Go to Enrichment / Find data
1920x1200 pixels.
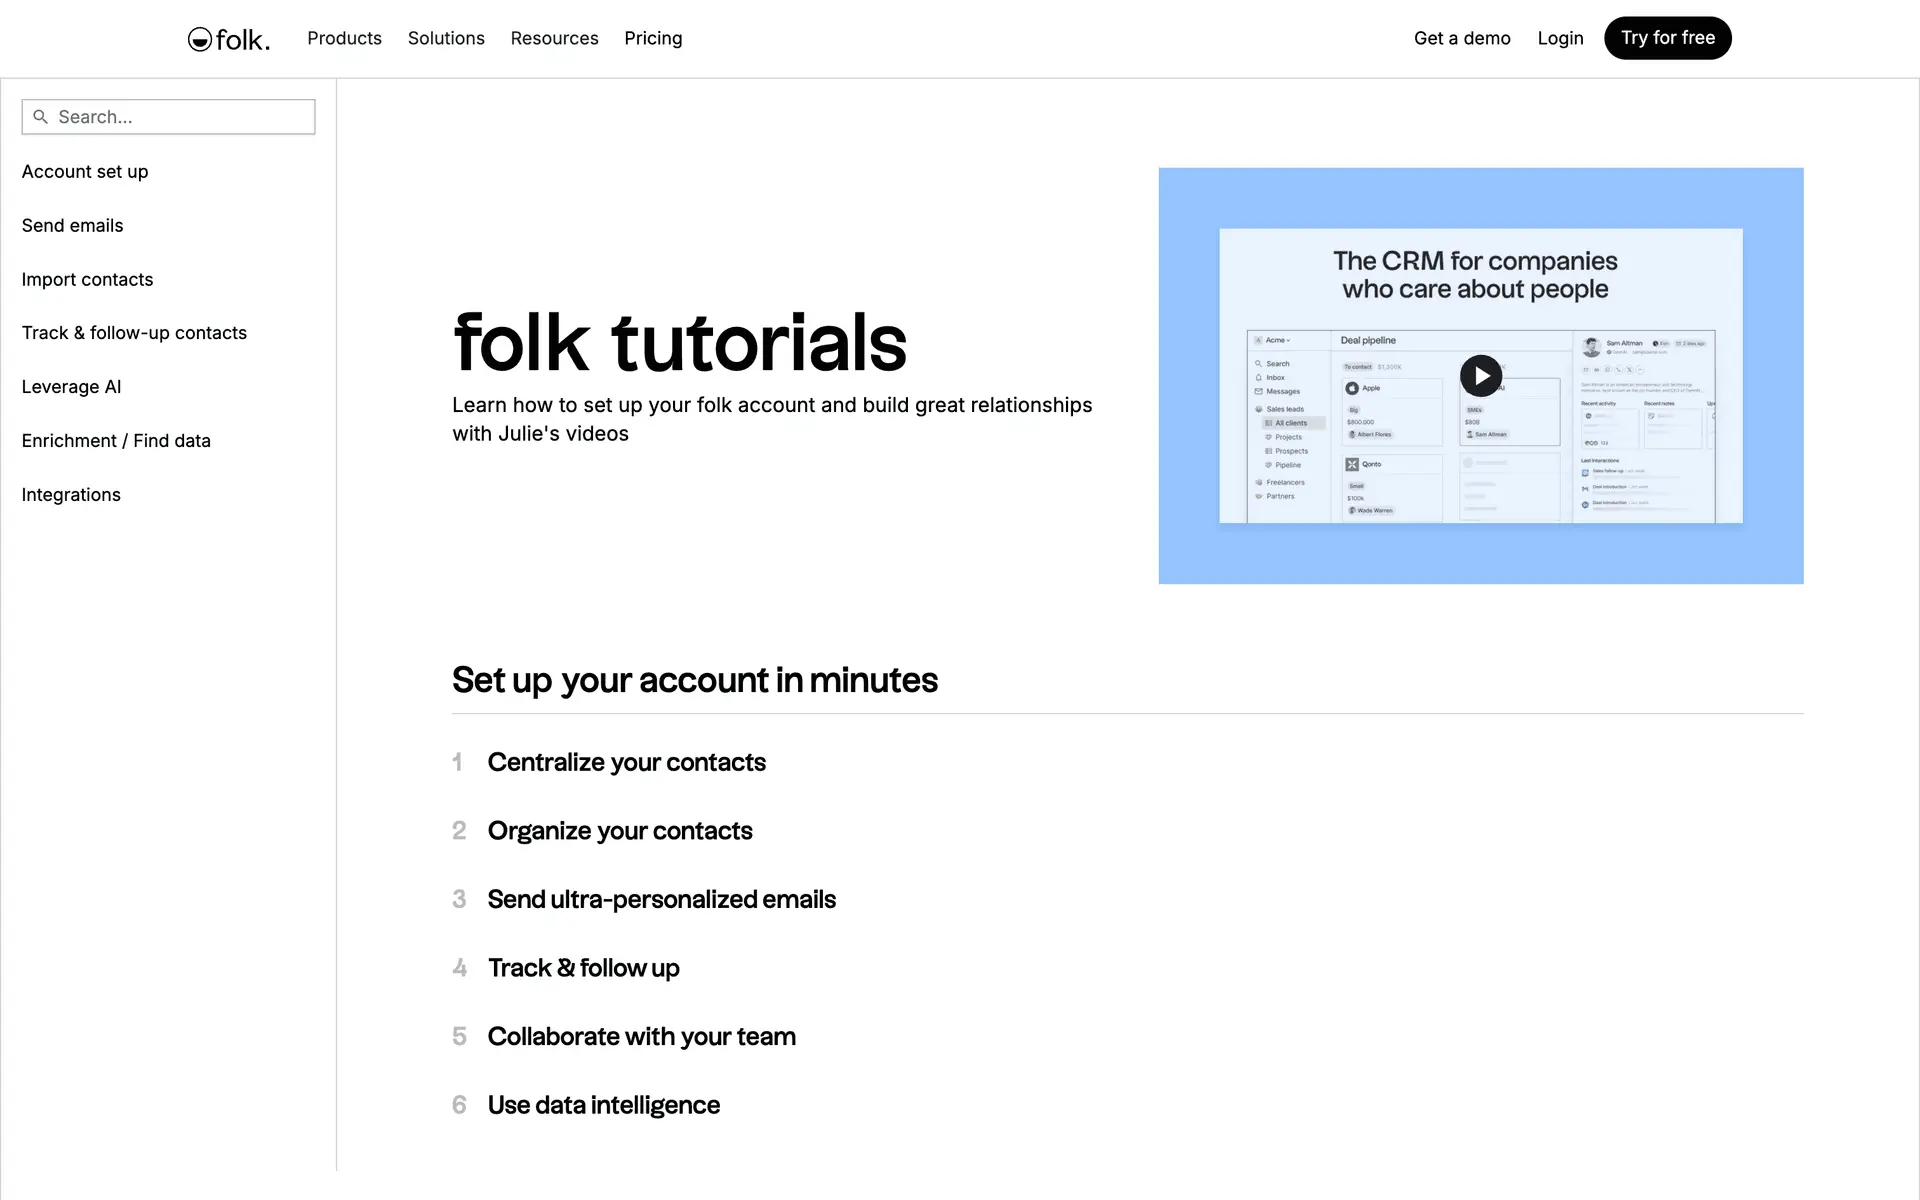(116, 441)
